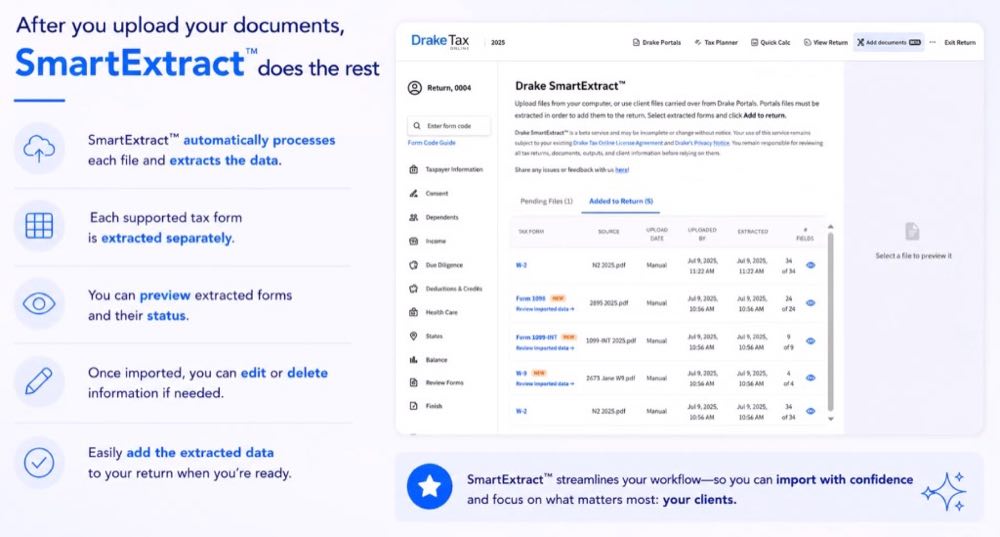
Task: Select source file 1099-INT 2025.pdf
Action: pos(610,341)
